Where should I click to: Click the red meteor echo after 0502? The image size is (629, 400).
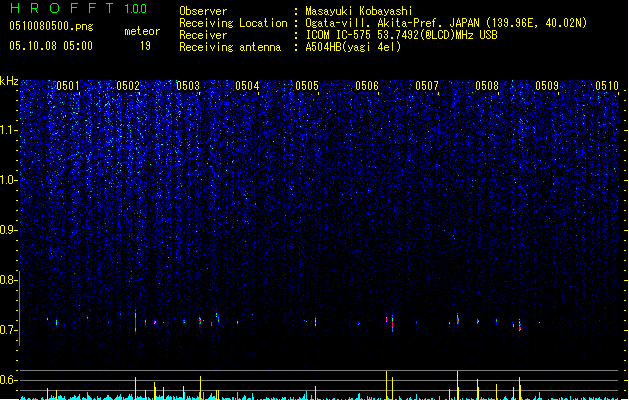[x=136, y=322]
